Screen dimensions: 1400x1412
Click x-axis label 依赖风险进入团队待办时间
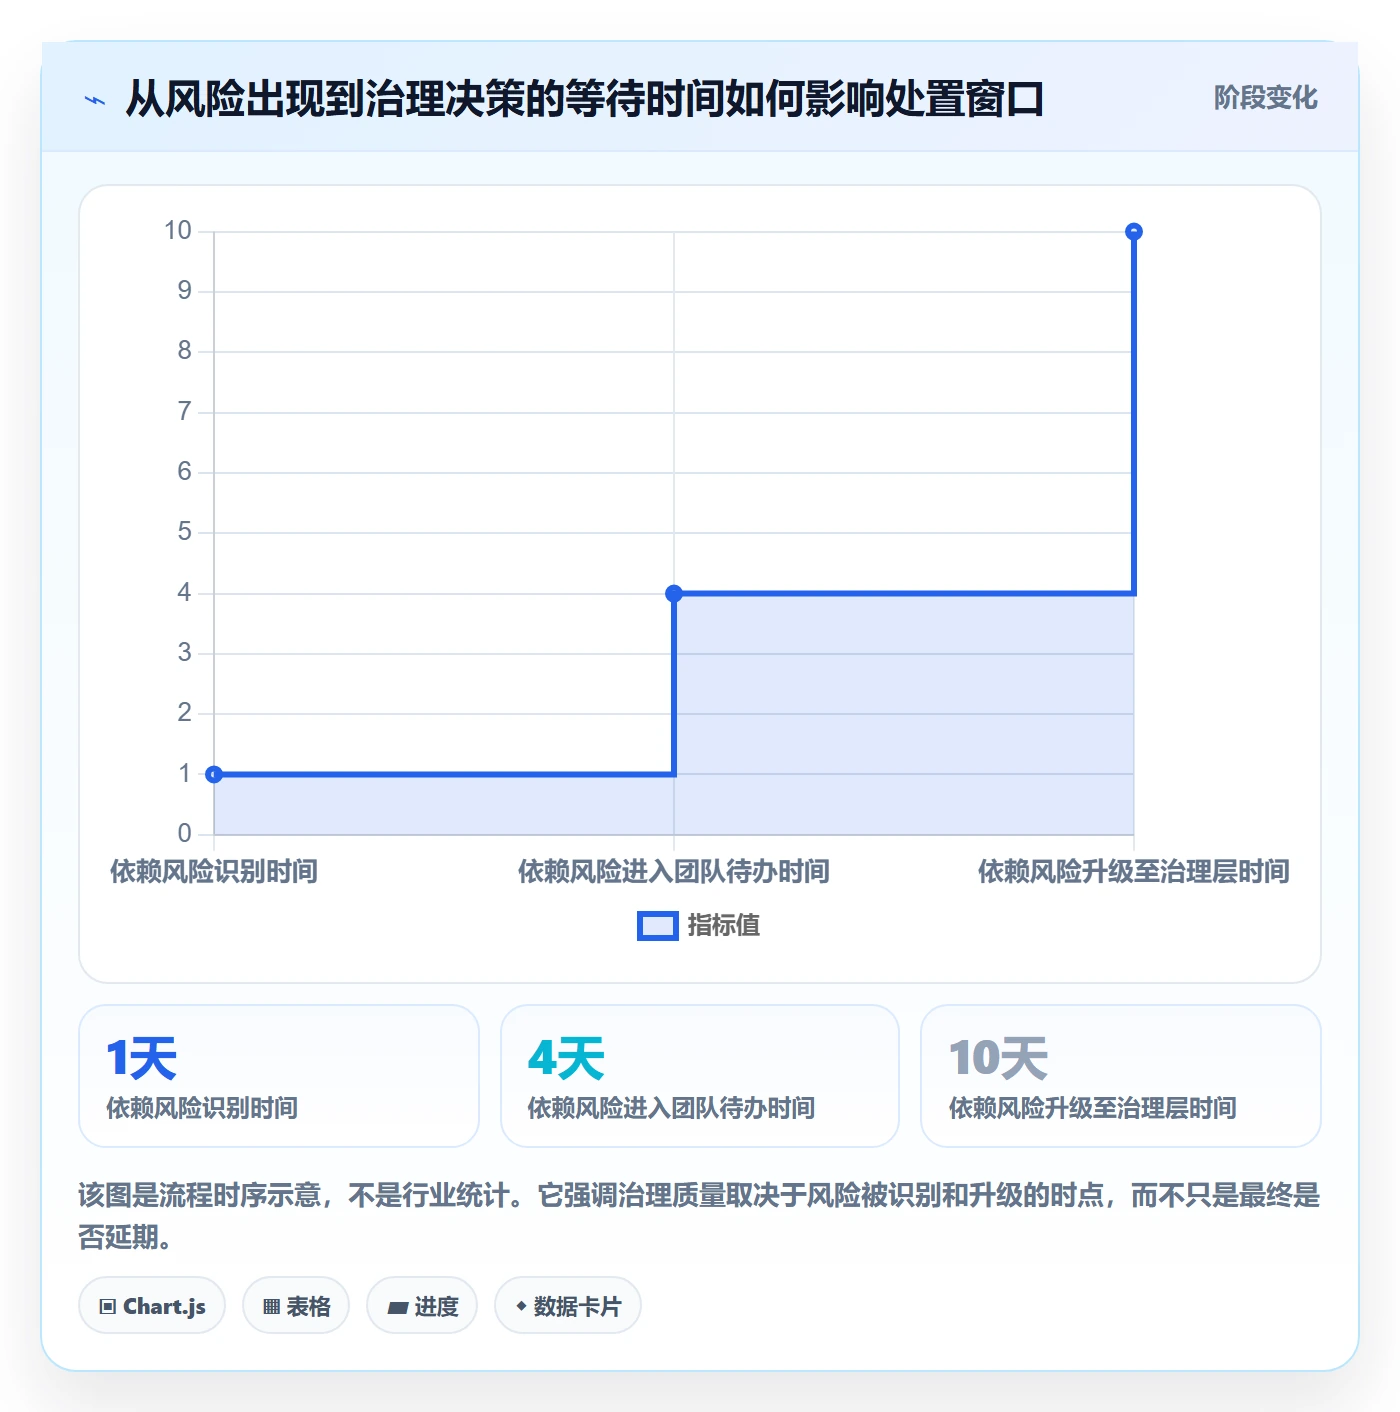(x=674, y=871)
